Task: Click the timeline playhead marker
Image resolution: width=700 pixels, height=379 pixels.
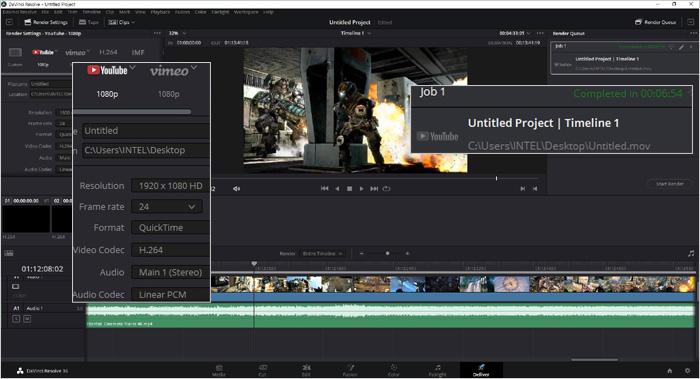Action: (x=254, y=264)
